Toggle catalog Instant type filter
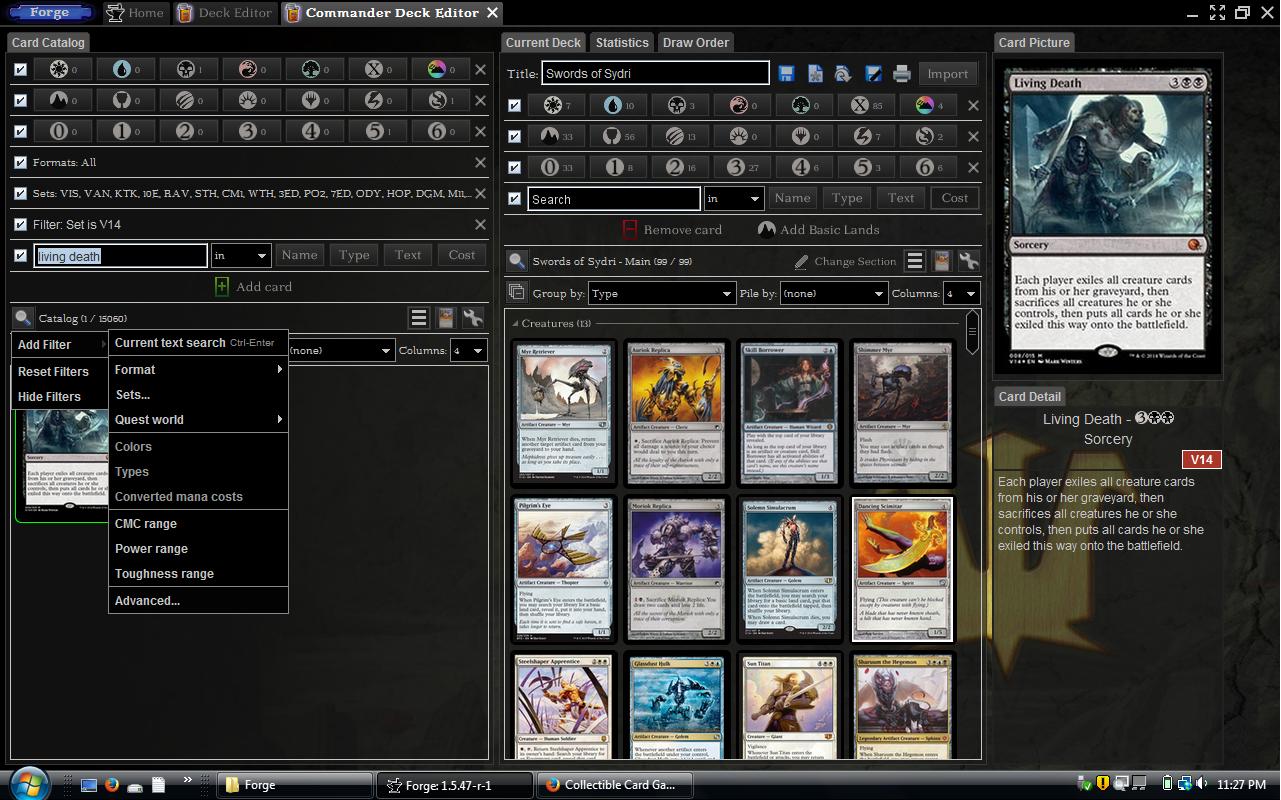Screen dimensions: 1281x800 [377, 100]
